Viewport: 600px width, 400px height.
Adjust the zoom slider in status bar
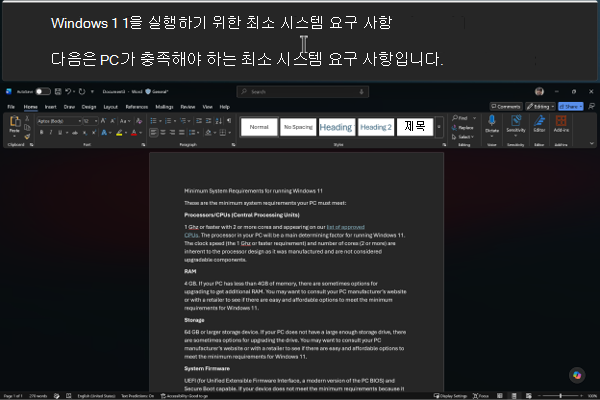click(x=560, y=395)
